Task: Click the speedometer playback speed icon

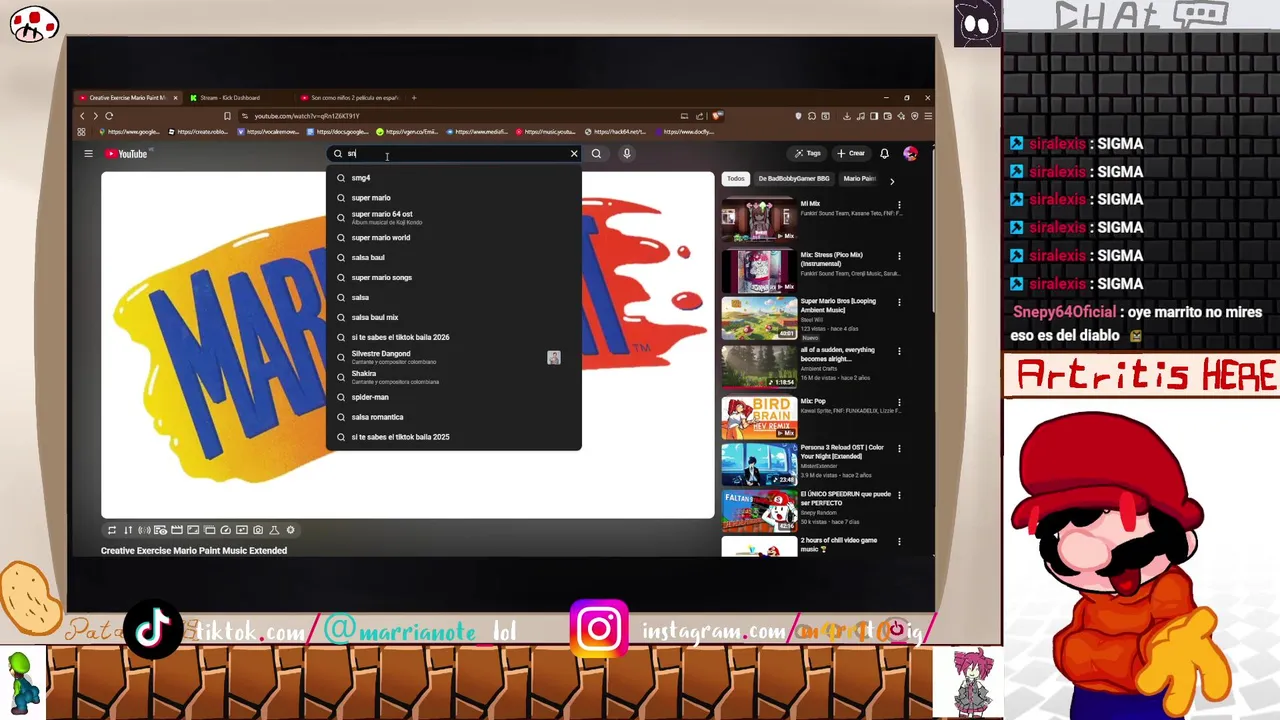Action: 225,530
